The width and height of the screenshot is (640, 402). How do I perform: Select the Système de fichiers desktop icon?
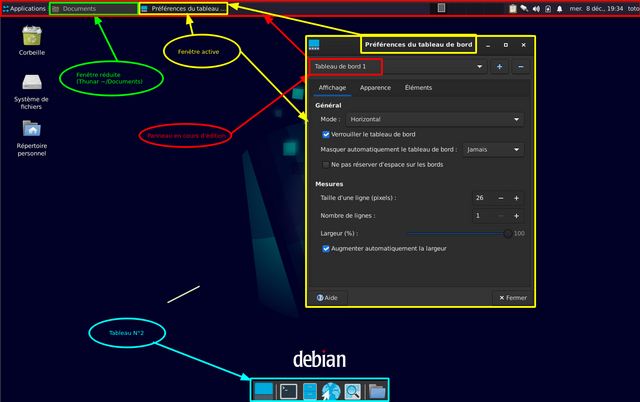pyautogui.click(x=31, y=92)
